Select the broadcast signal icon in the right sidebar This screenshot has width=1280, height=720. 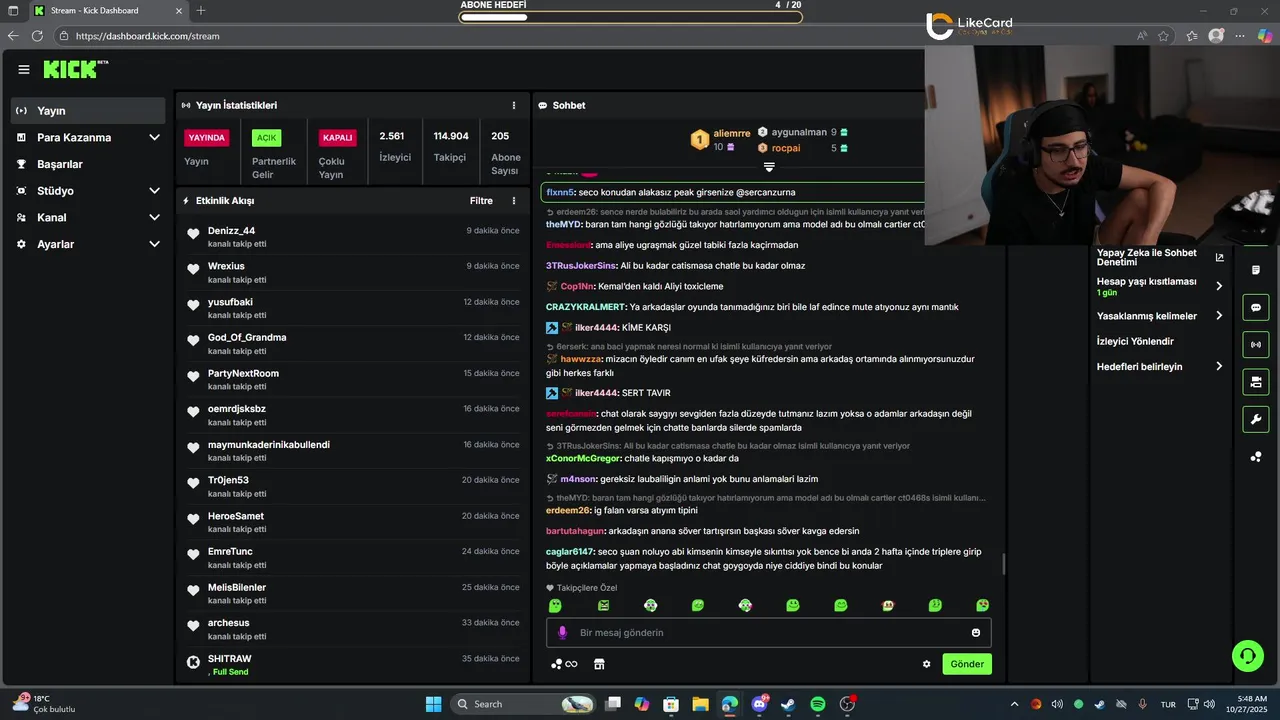pyautogui.click(x=1256, y=345)
